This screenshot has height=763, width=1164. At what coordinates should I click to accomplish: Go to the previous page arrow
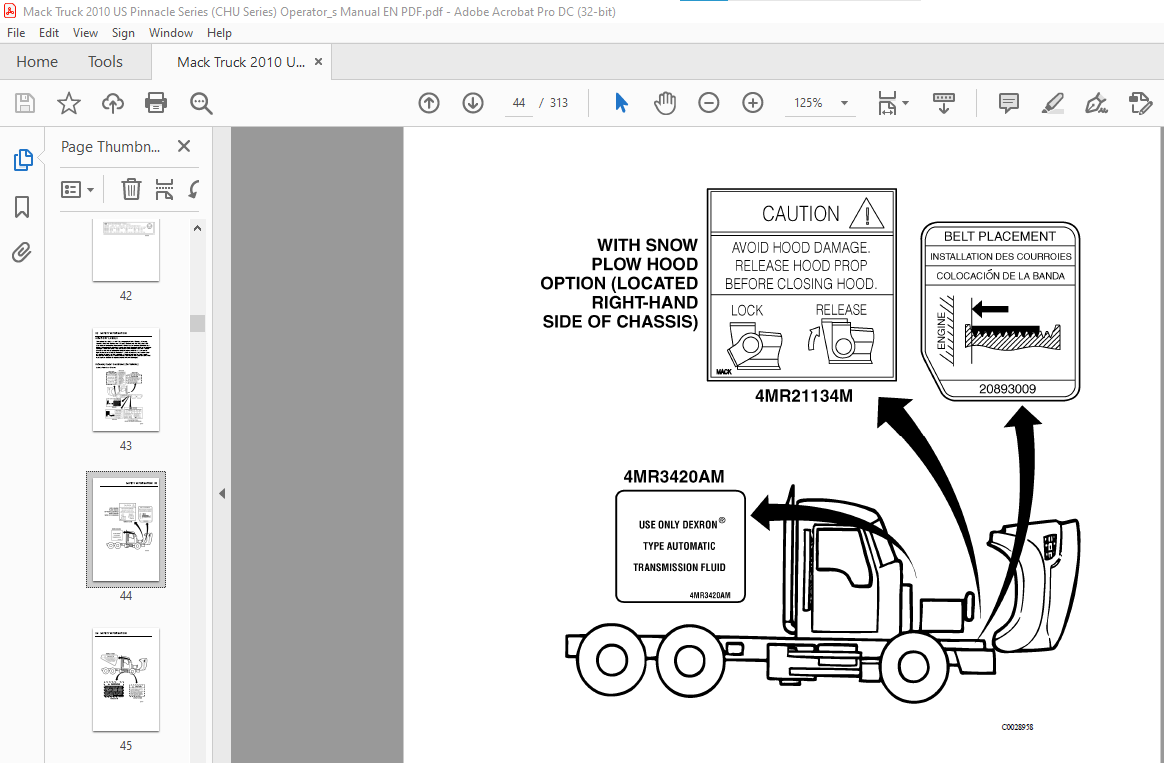[429, 102]
